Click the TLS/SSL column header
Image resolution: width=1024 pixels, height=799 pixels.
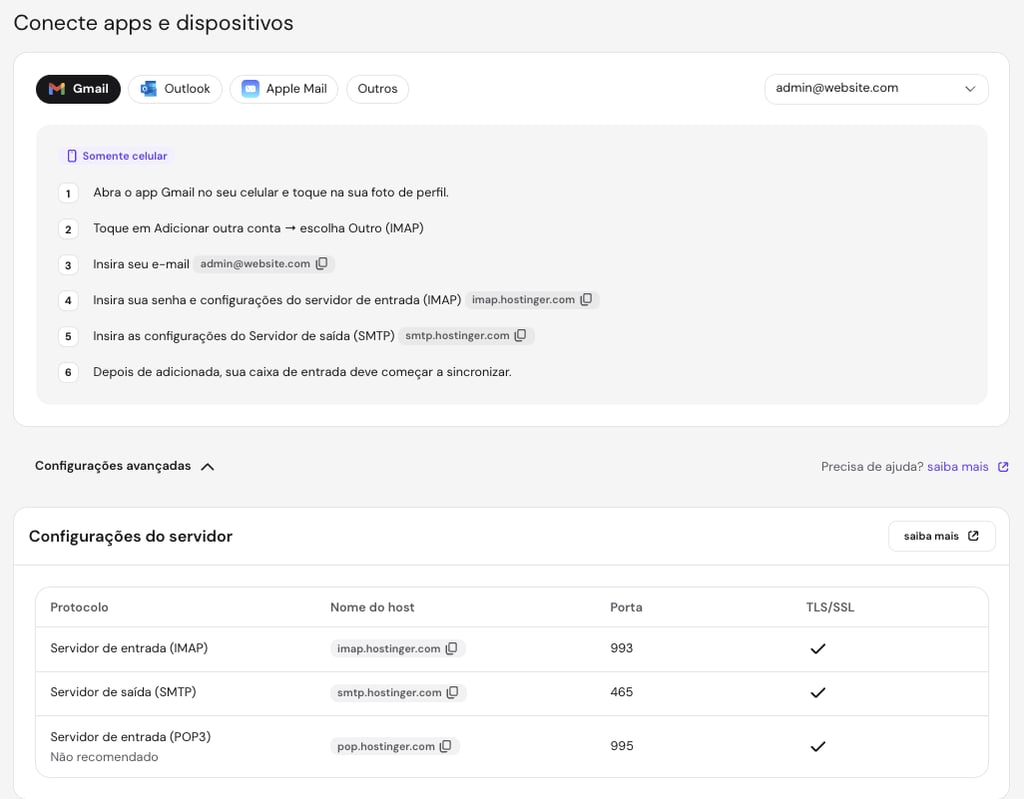point(829,607)
